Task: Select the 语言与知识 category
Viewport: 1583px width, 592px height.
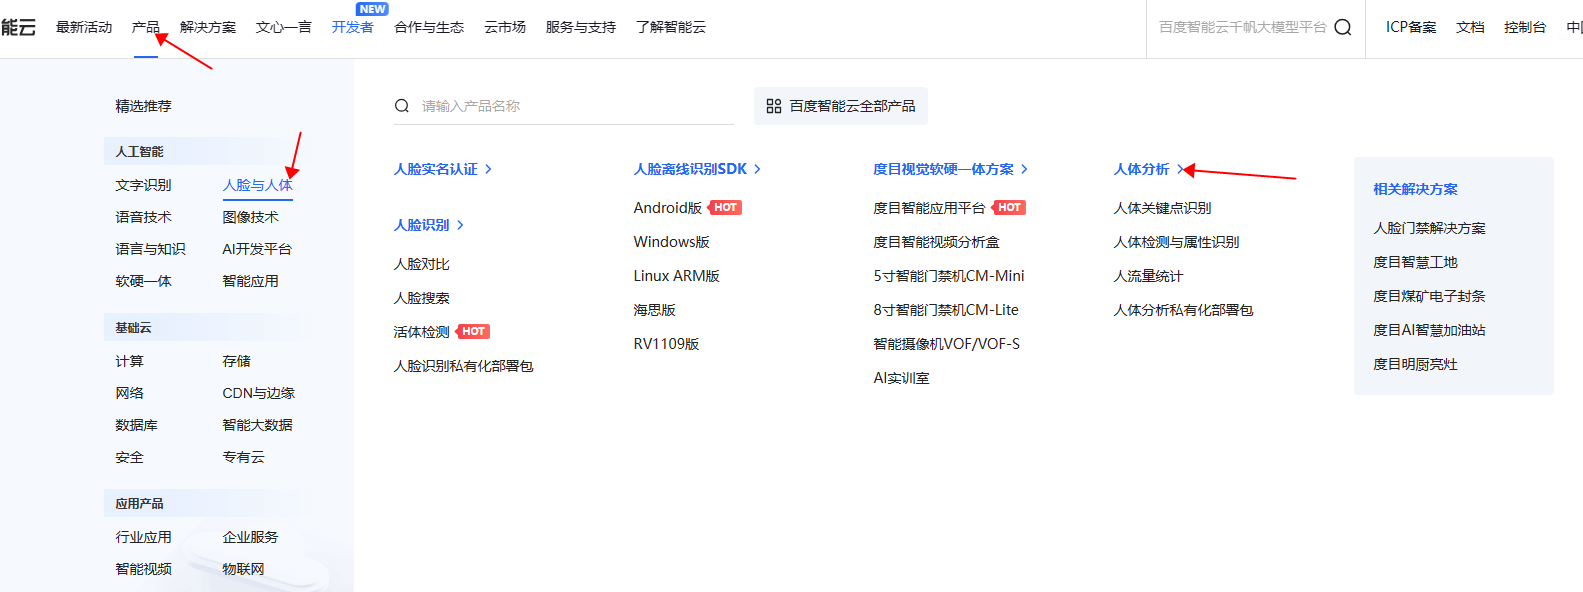Action: click(150, 249)
